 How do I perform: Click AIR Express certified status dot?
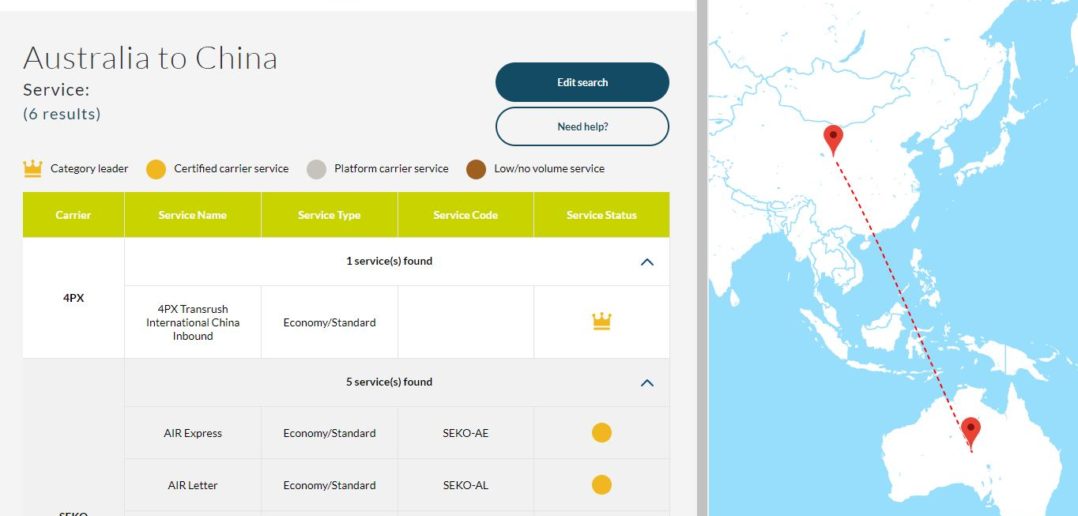(x=601, y=433)
